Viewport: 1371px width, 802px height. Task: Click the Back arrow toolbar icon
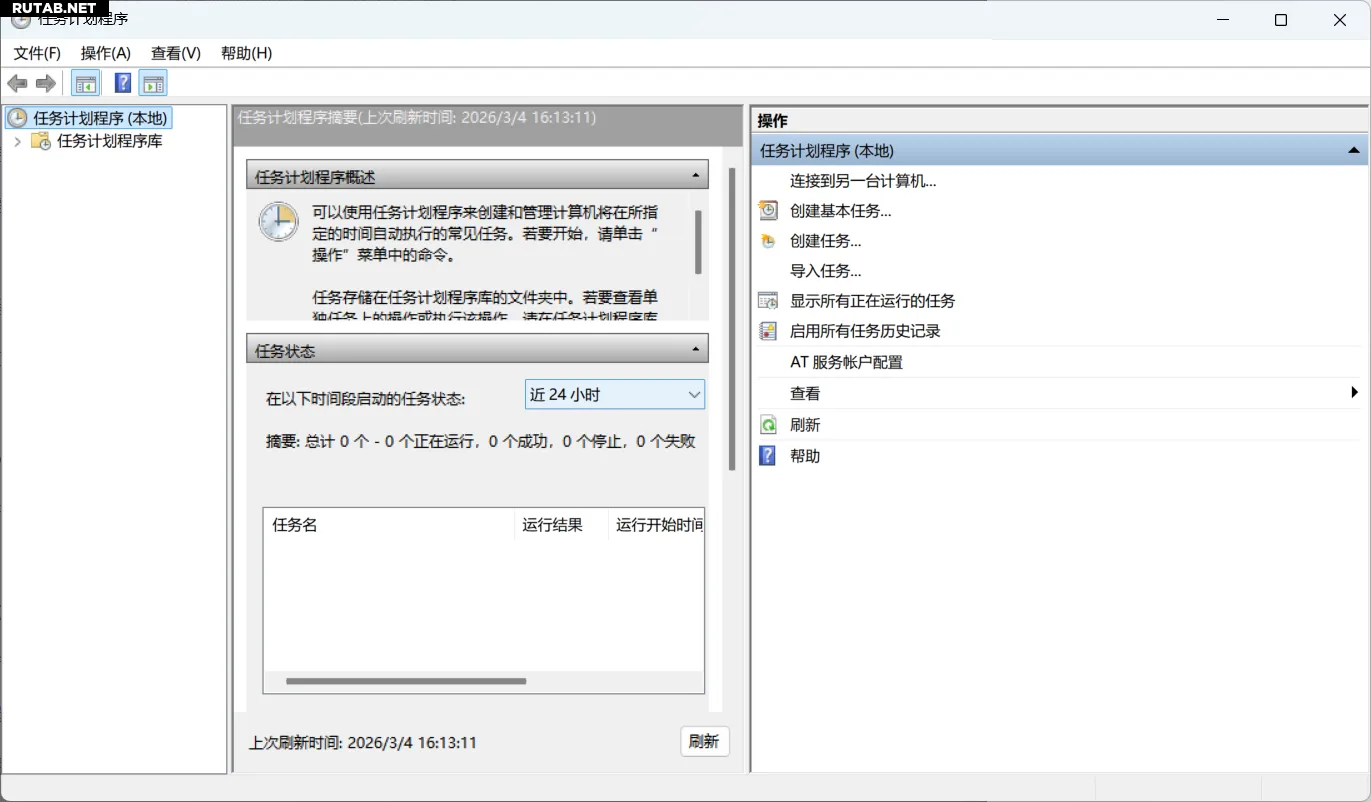17,83
